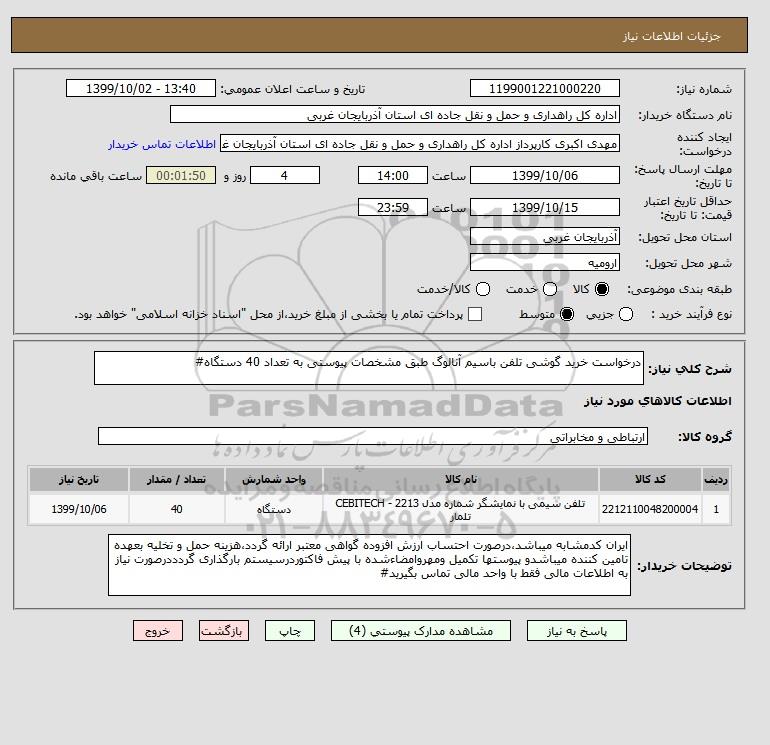Click the بازگشت back button
Viewport: 770px width, 745px height.
coord(223,631)
